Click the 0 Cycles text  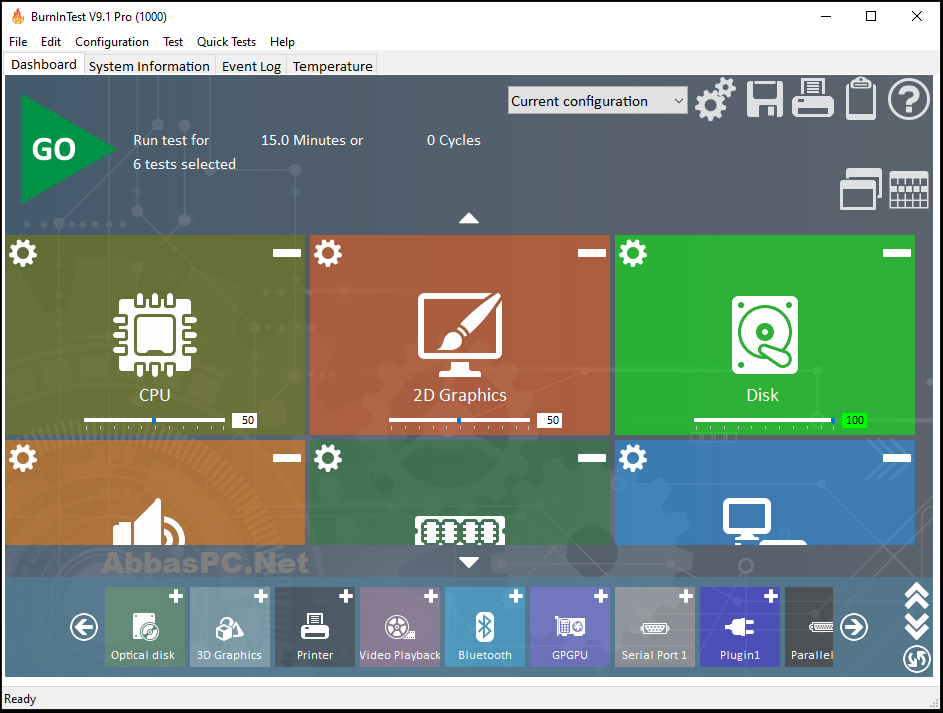tap(453, 140)
